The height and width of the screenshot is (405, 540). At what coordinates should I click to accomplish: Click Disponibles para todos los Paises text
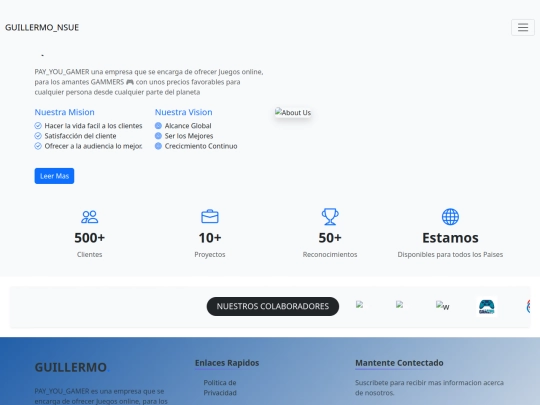pyautogui.click(x=450, y=255)
